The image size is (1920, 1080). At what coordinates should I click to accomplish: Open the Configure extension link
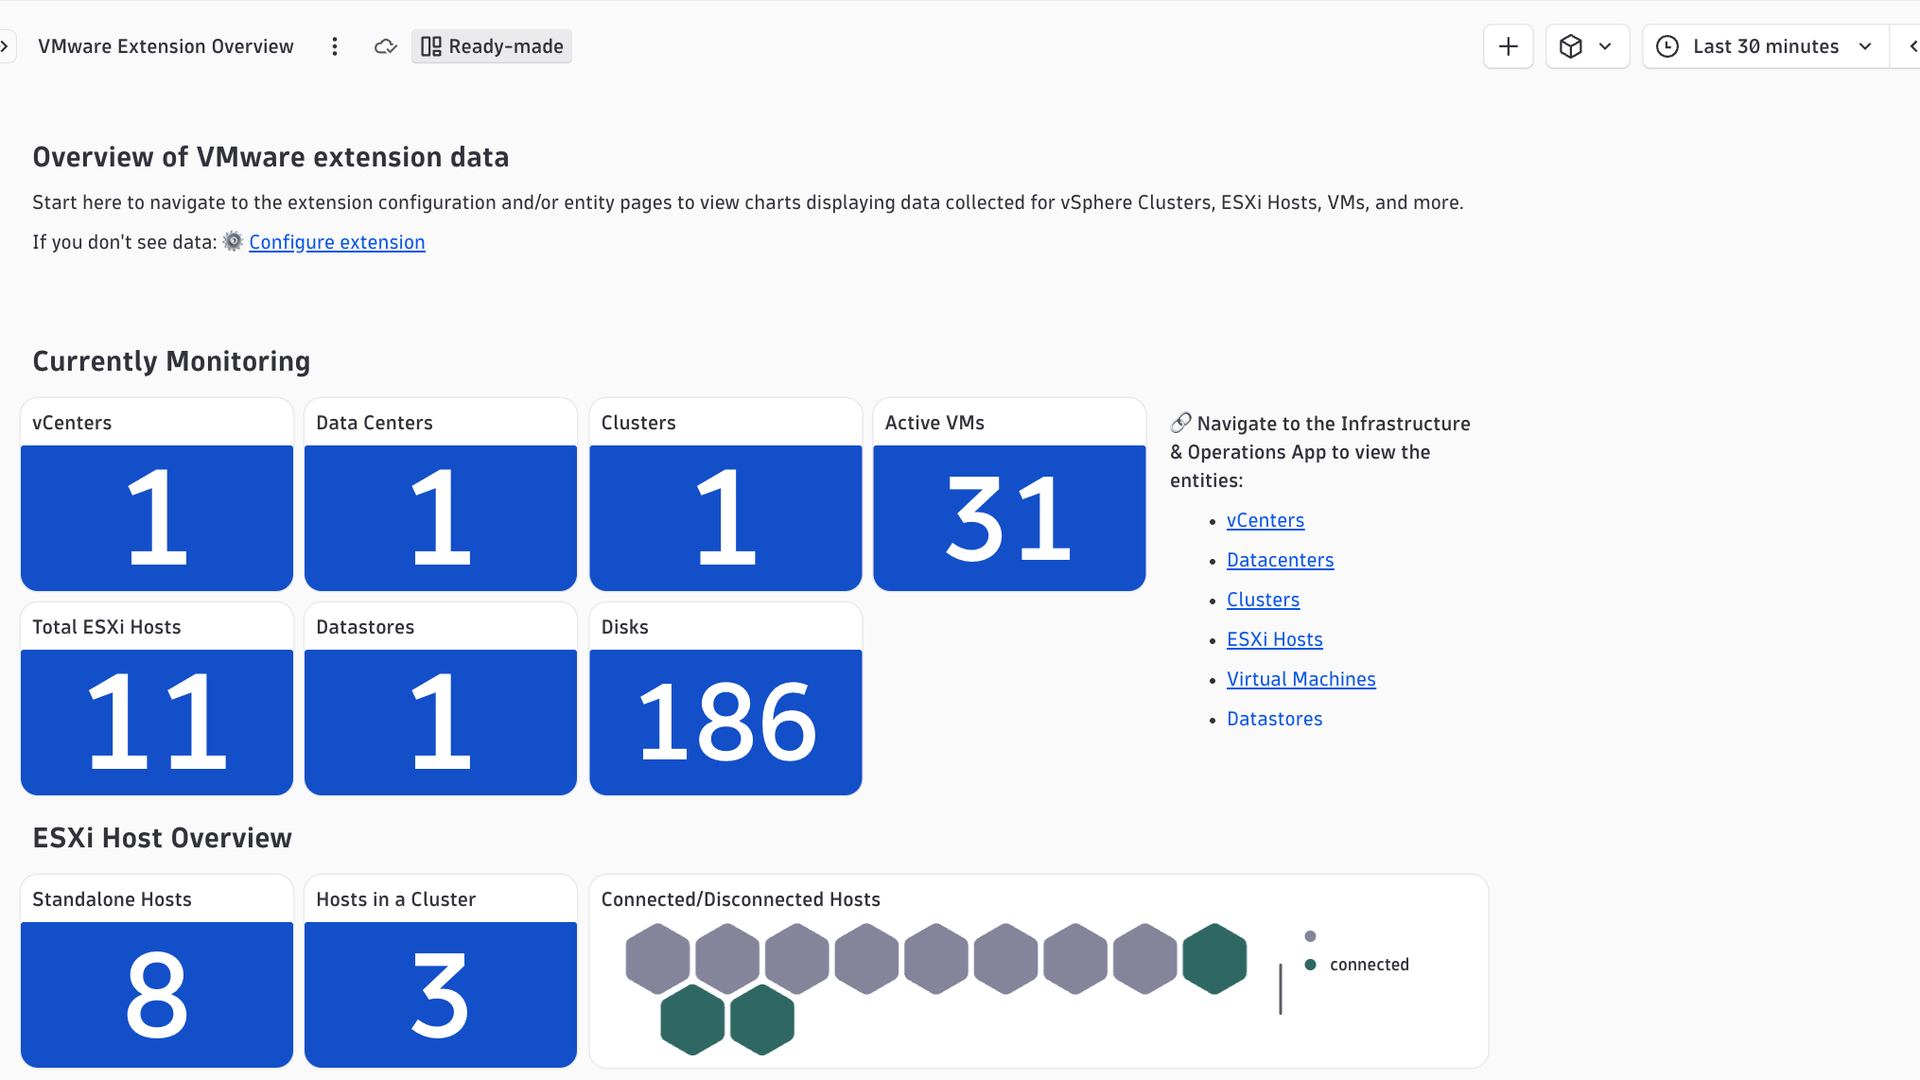pos(337,243)
